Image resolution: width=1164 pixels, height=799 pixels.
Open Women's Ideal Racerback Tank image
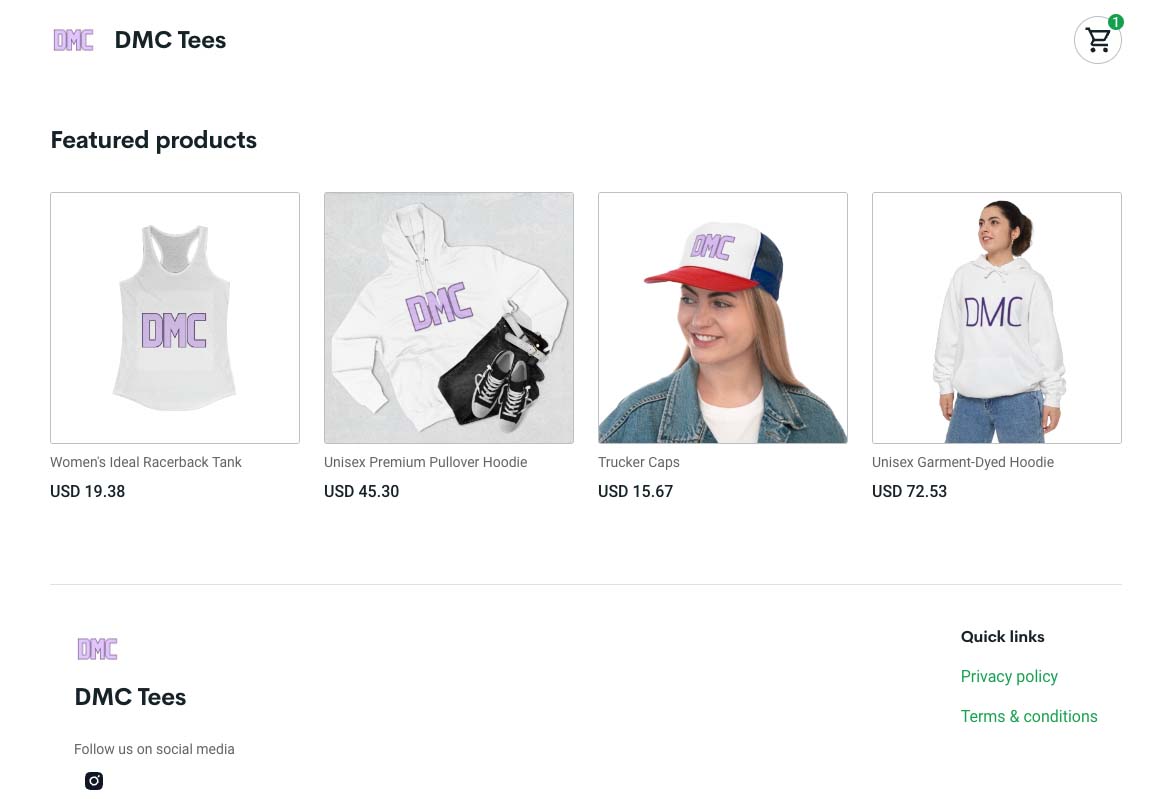click(175, 318)
